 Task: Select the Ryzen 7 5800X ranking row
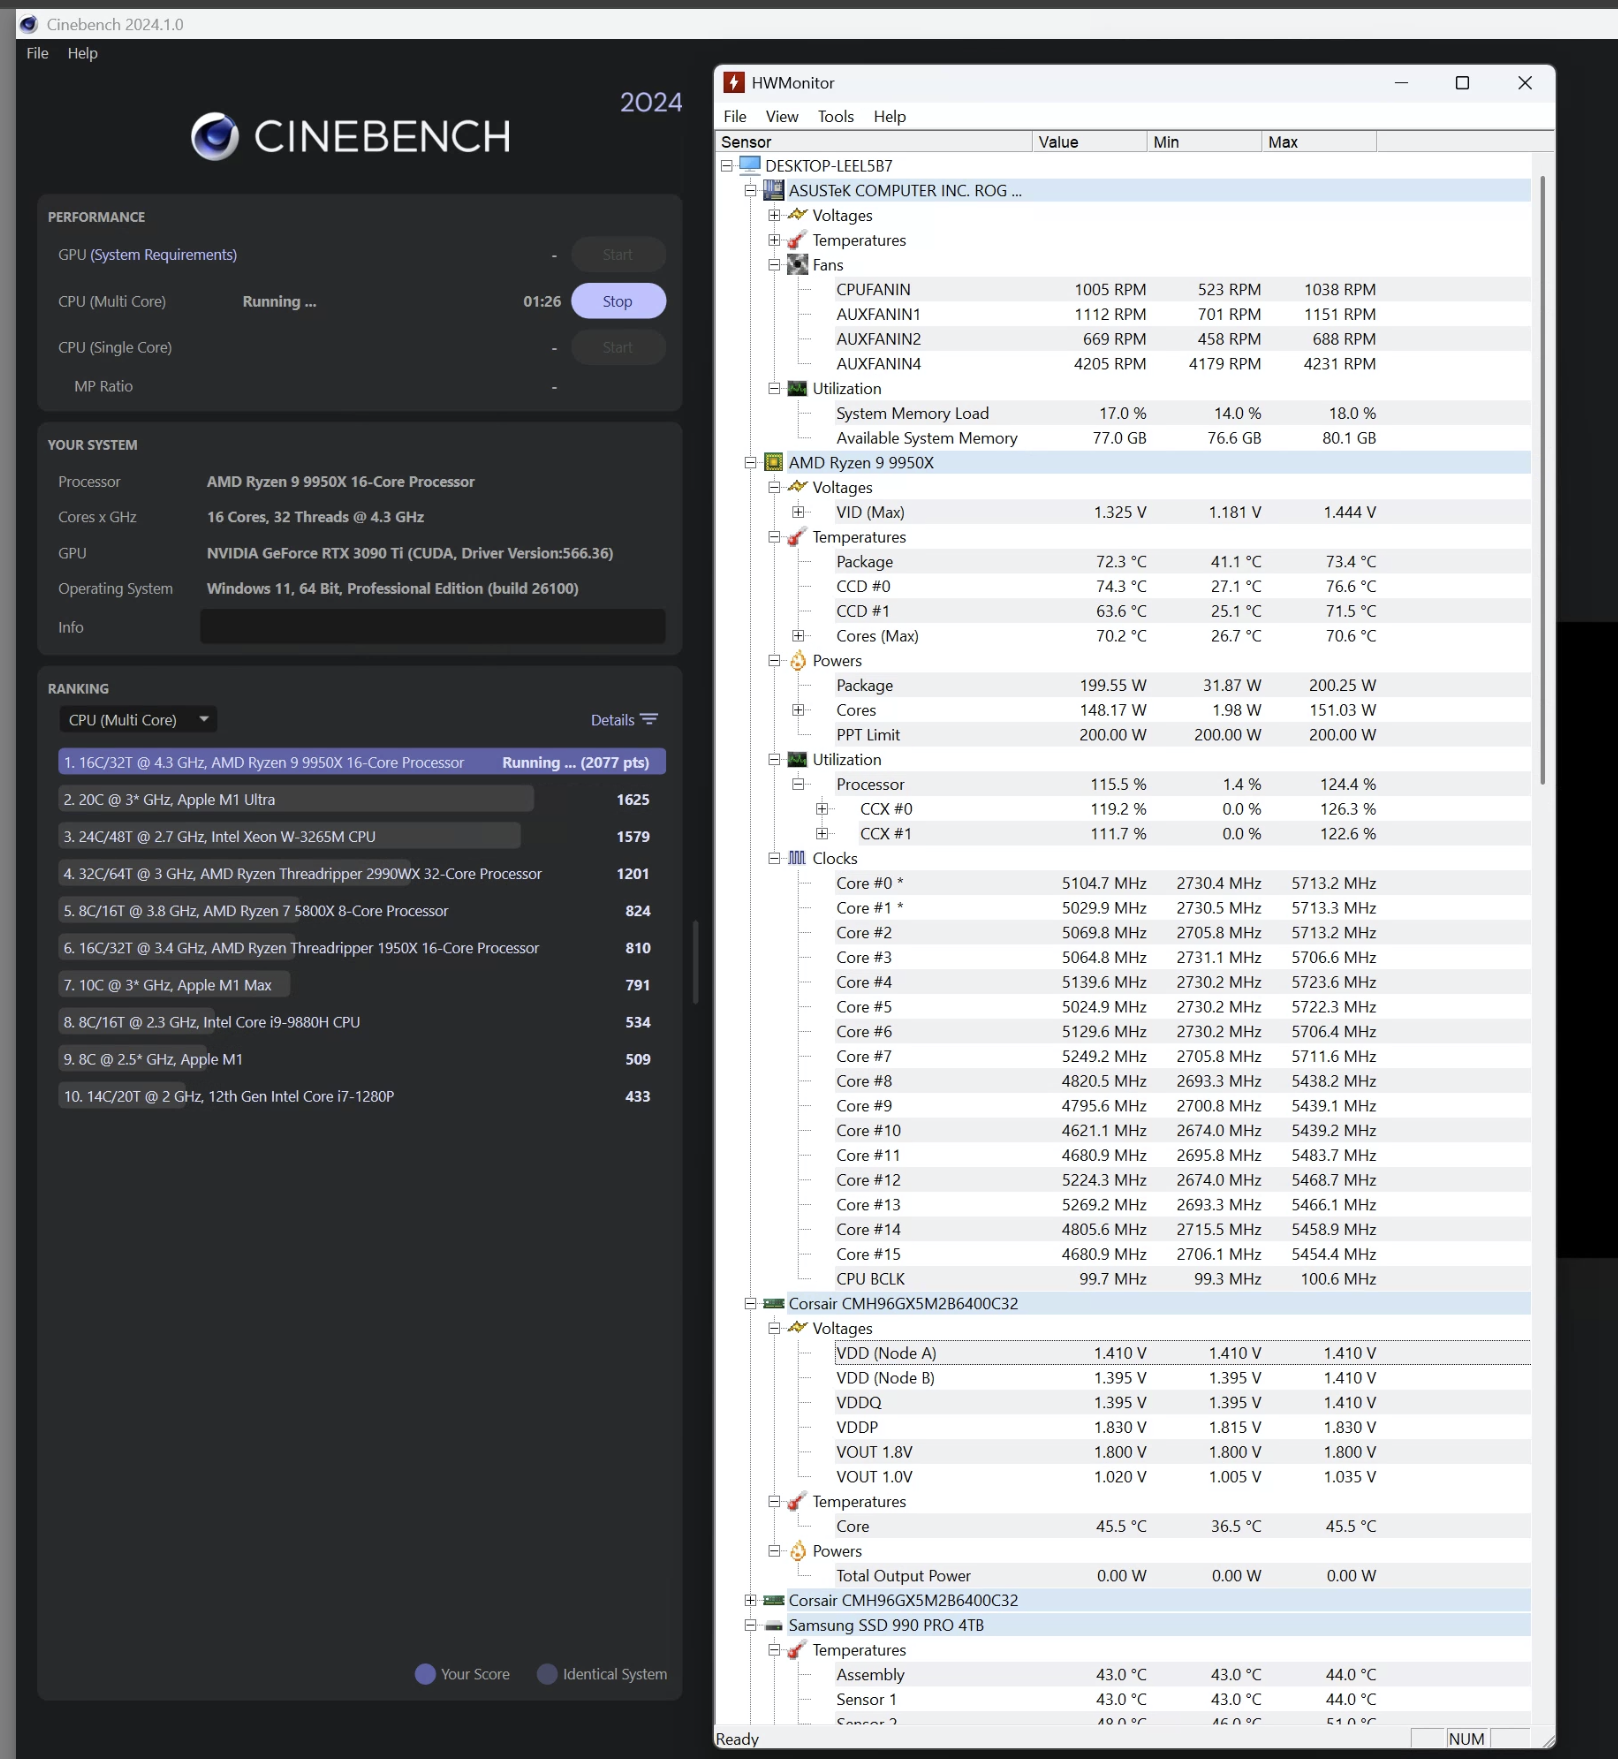point(362,910)
